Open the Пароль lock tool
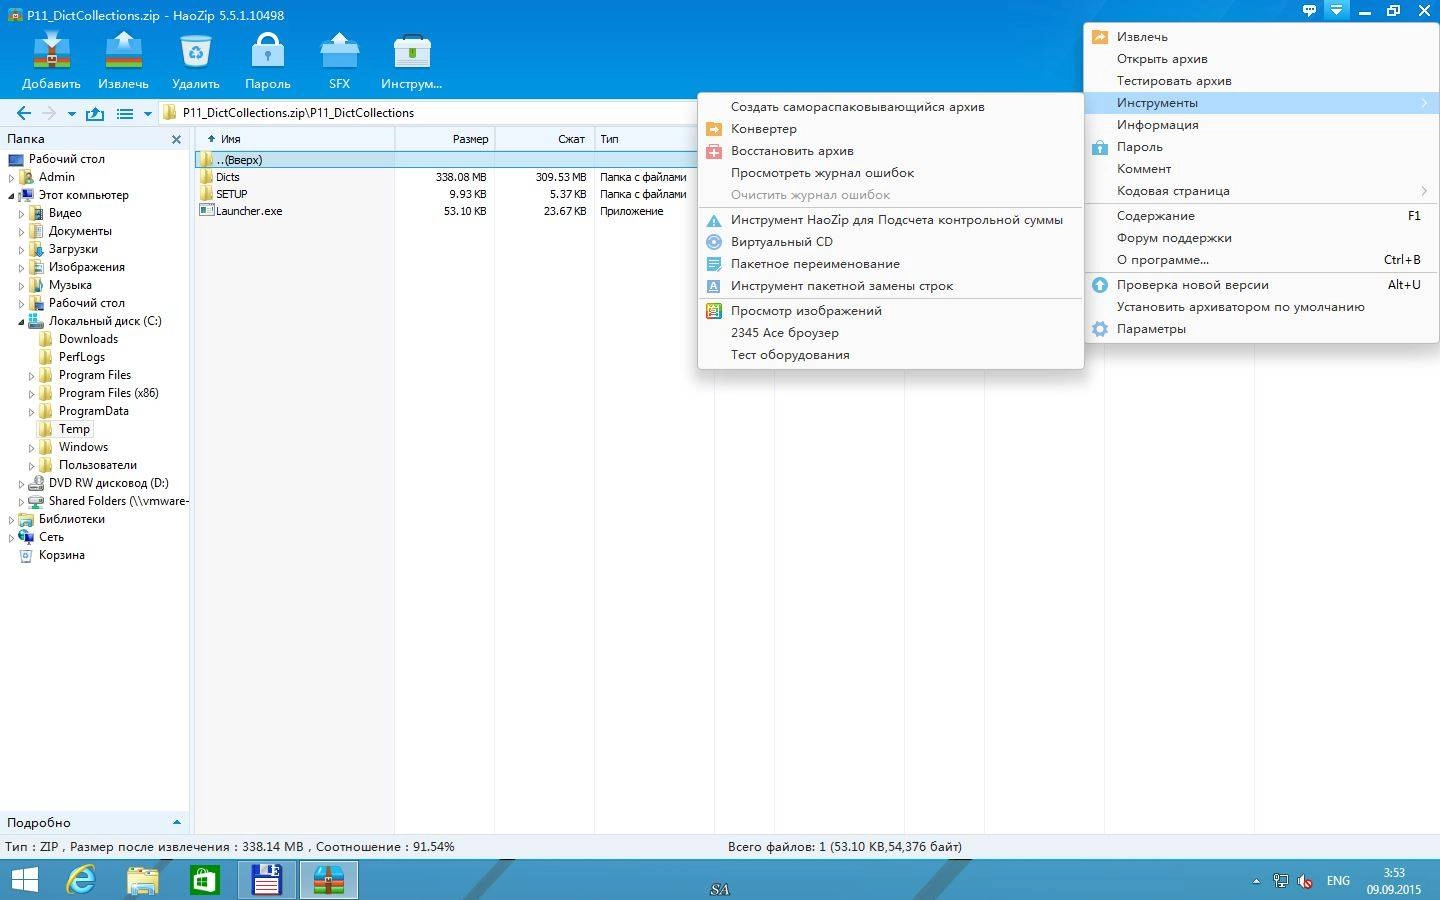This screenshot has height=900, width=1440. [267, 61]
